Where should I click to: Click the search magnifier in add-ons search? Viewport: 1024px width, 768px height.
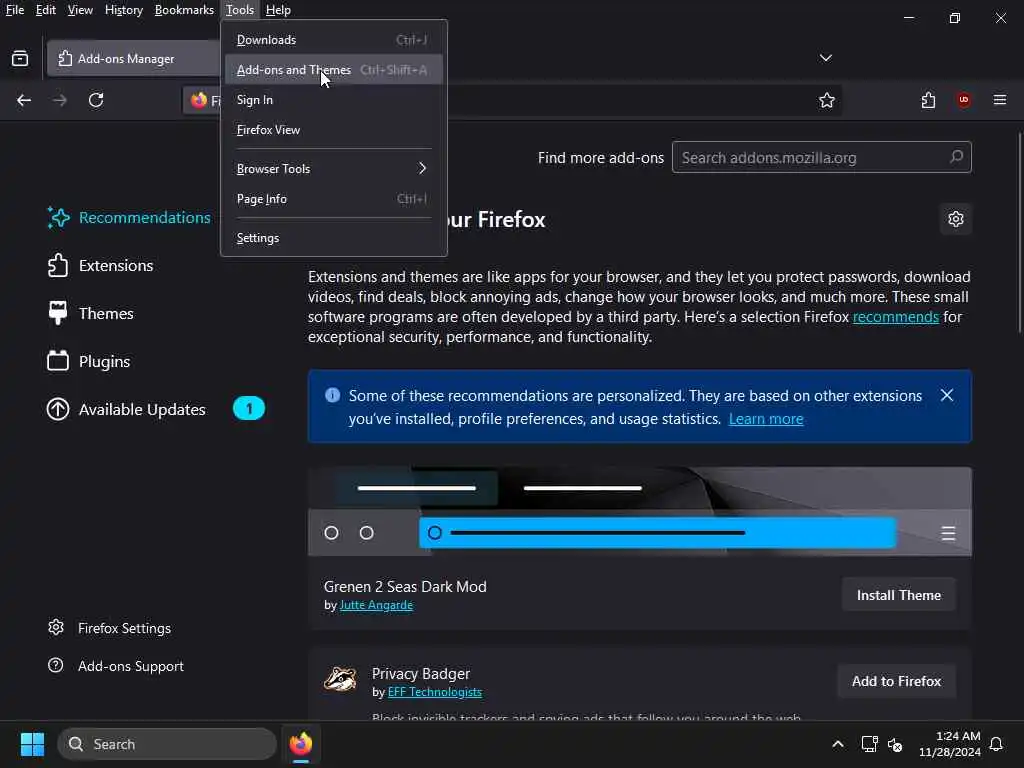(956, 157)
